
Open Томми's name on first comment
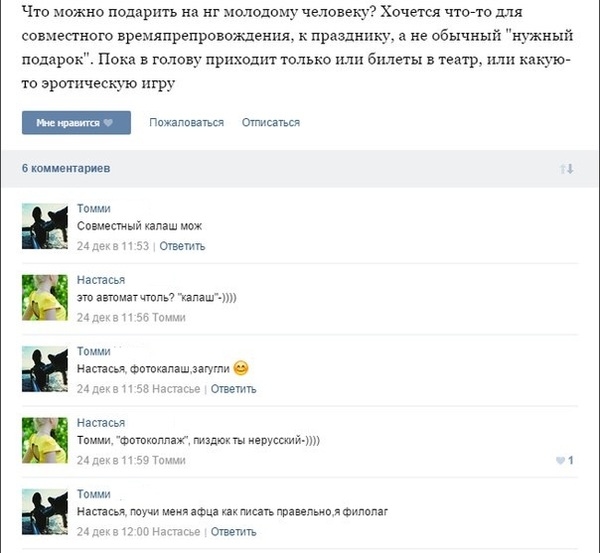tap(94, 209)
